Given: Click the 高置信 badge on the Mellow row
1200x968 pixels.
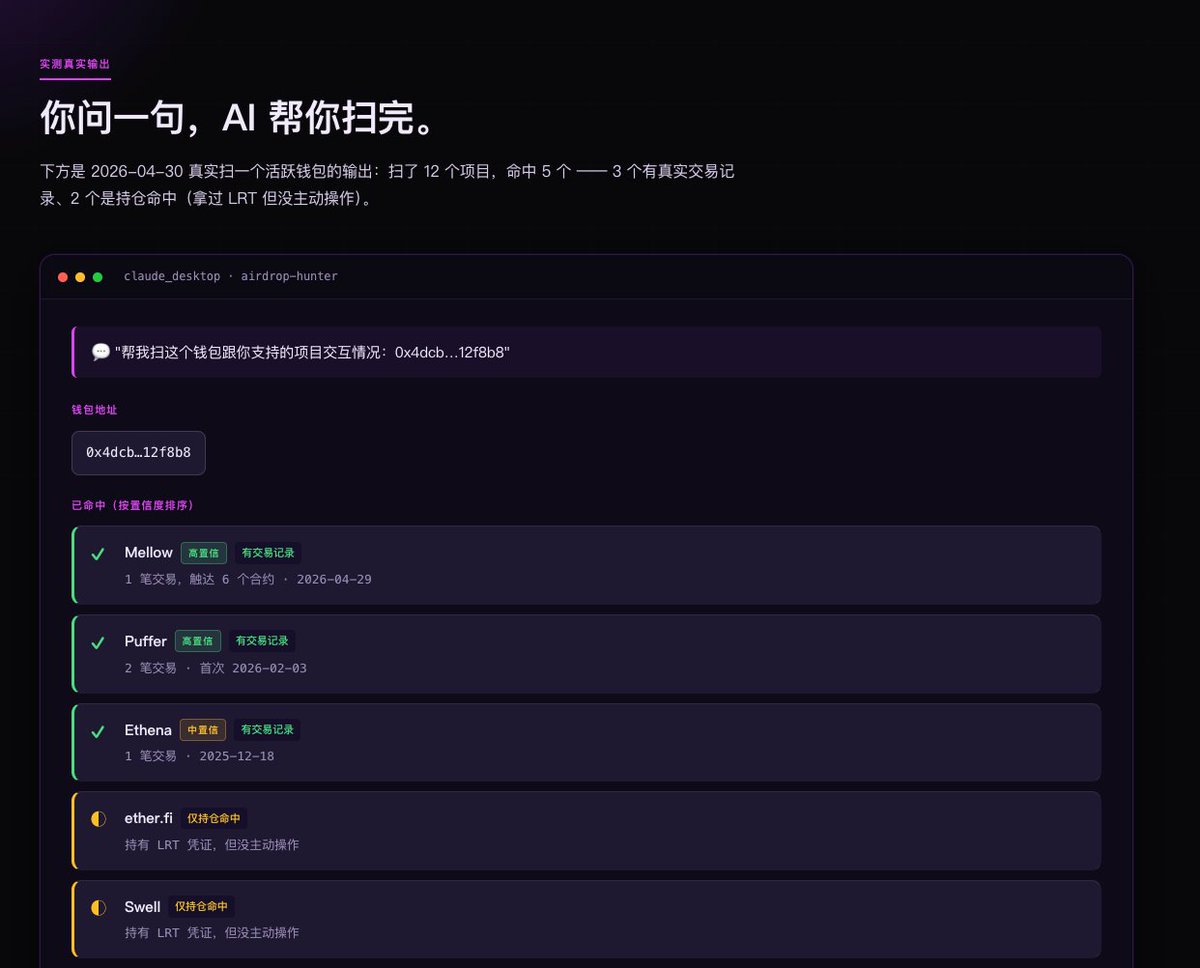Looking at the screenshot, I should (x=204, y=553).
